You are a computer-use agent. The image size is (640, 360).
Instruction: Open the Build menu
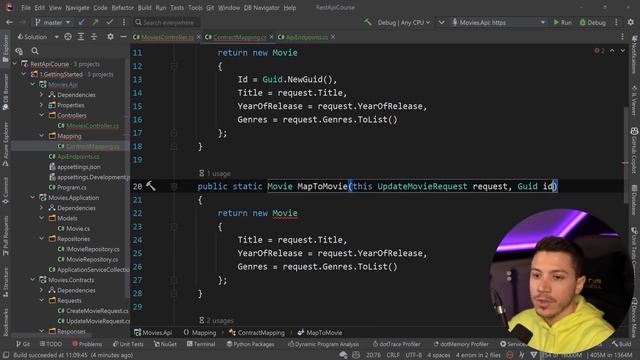[x=144, y=8]
